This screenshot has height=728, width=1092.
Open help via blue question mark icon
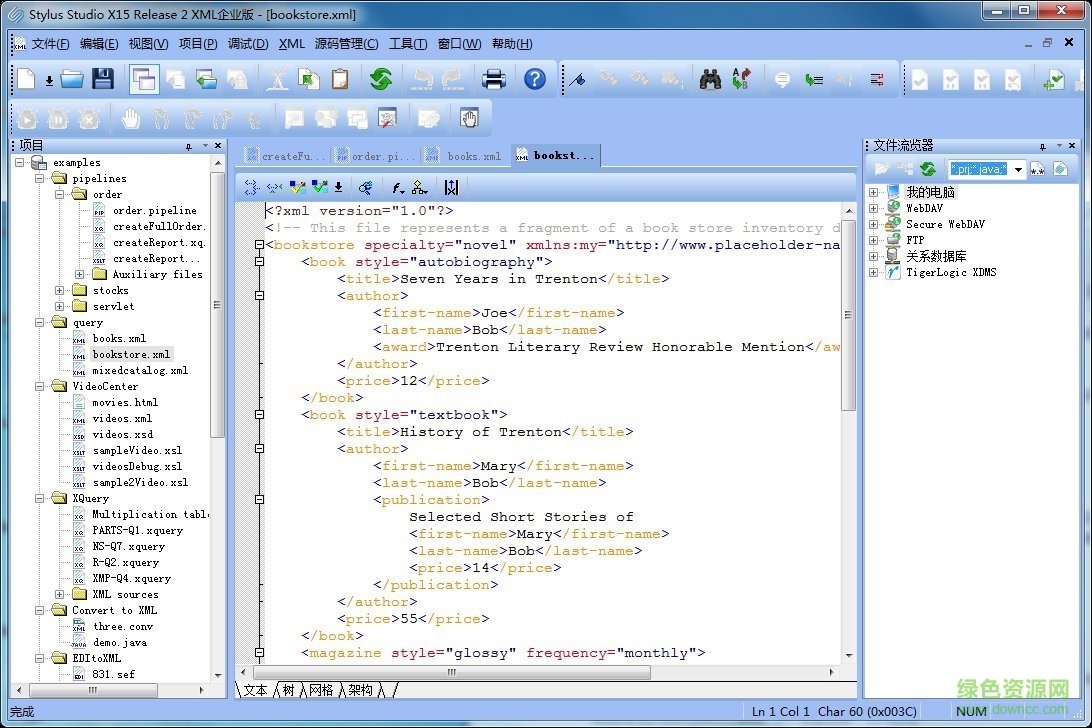(535, 80)
